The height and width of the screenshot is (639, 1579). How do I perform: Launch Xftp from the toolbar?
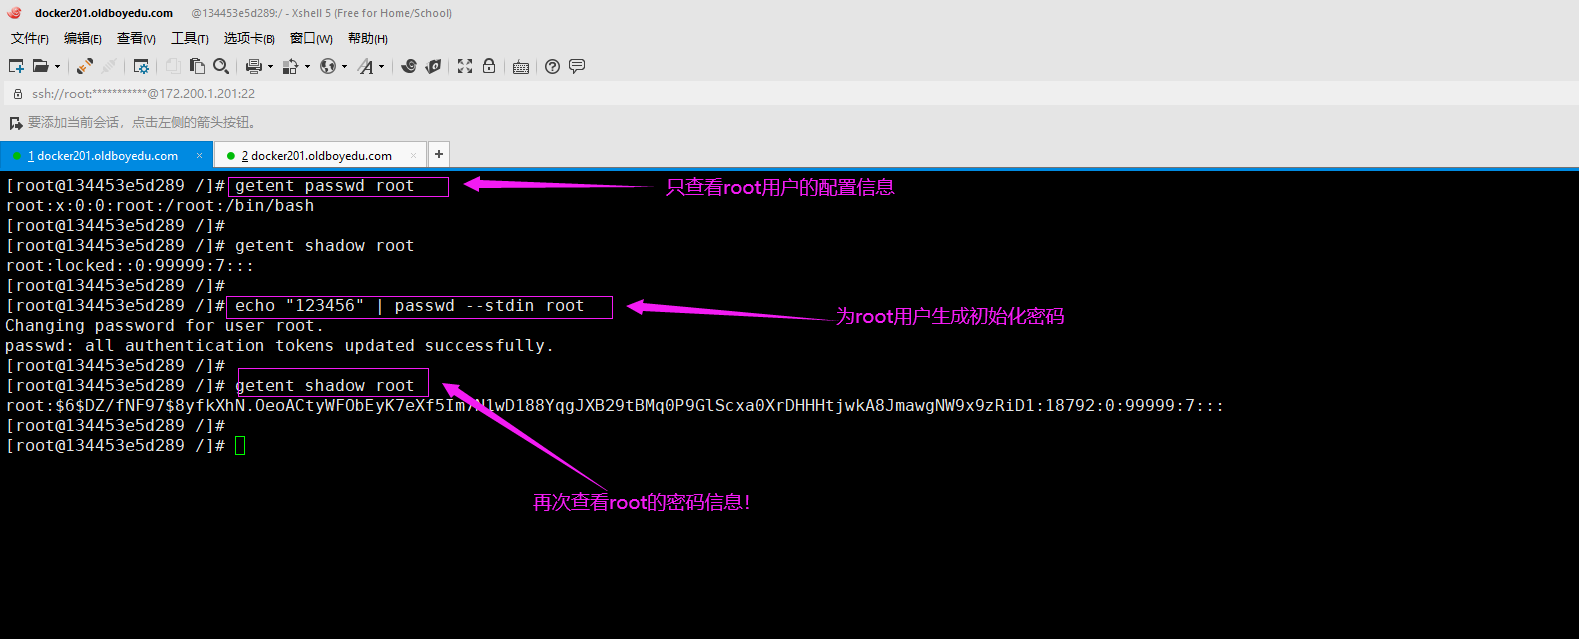(433, 66)
